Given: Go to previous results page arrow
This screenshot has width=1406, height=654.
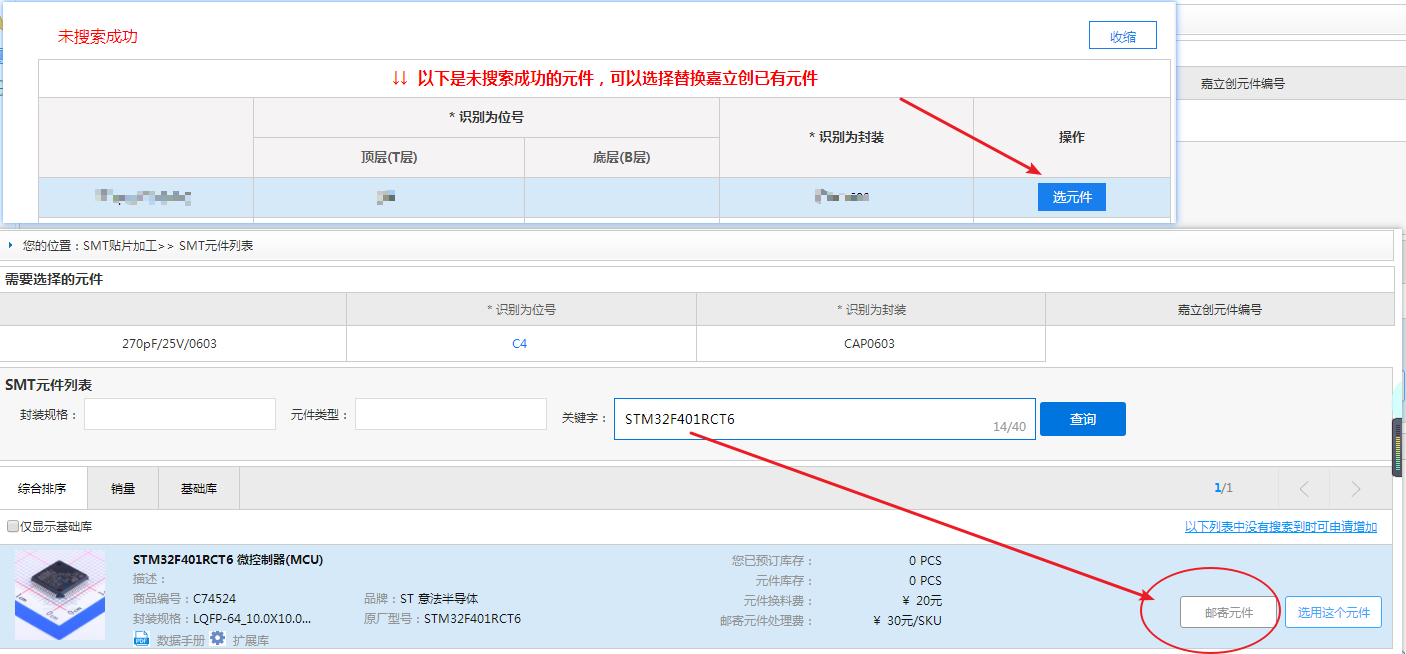Looking at the screenshot, I should (x=1304, y=489).
